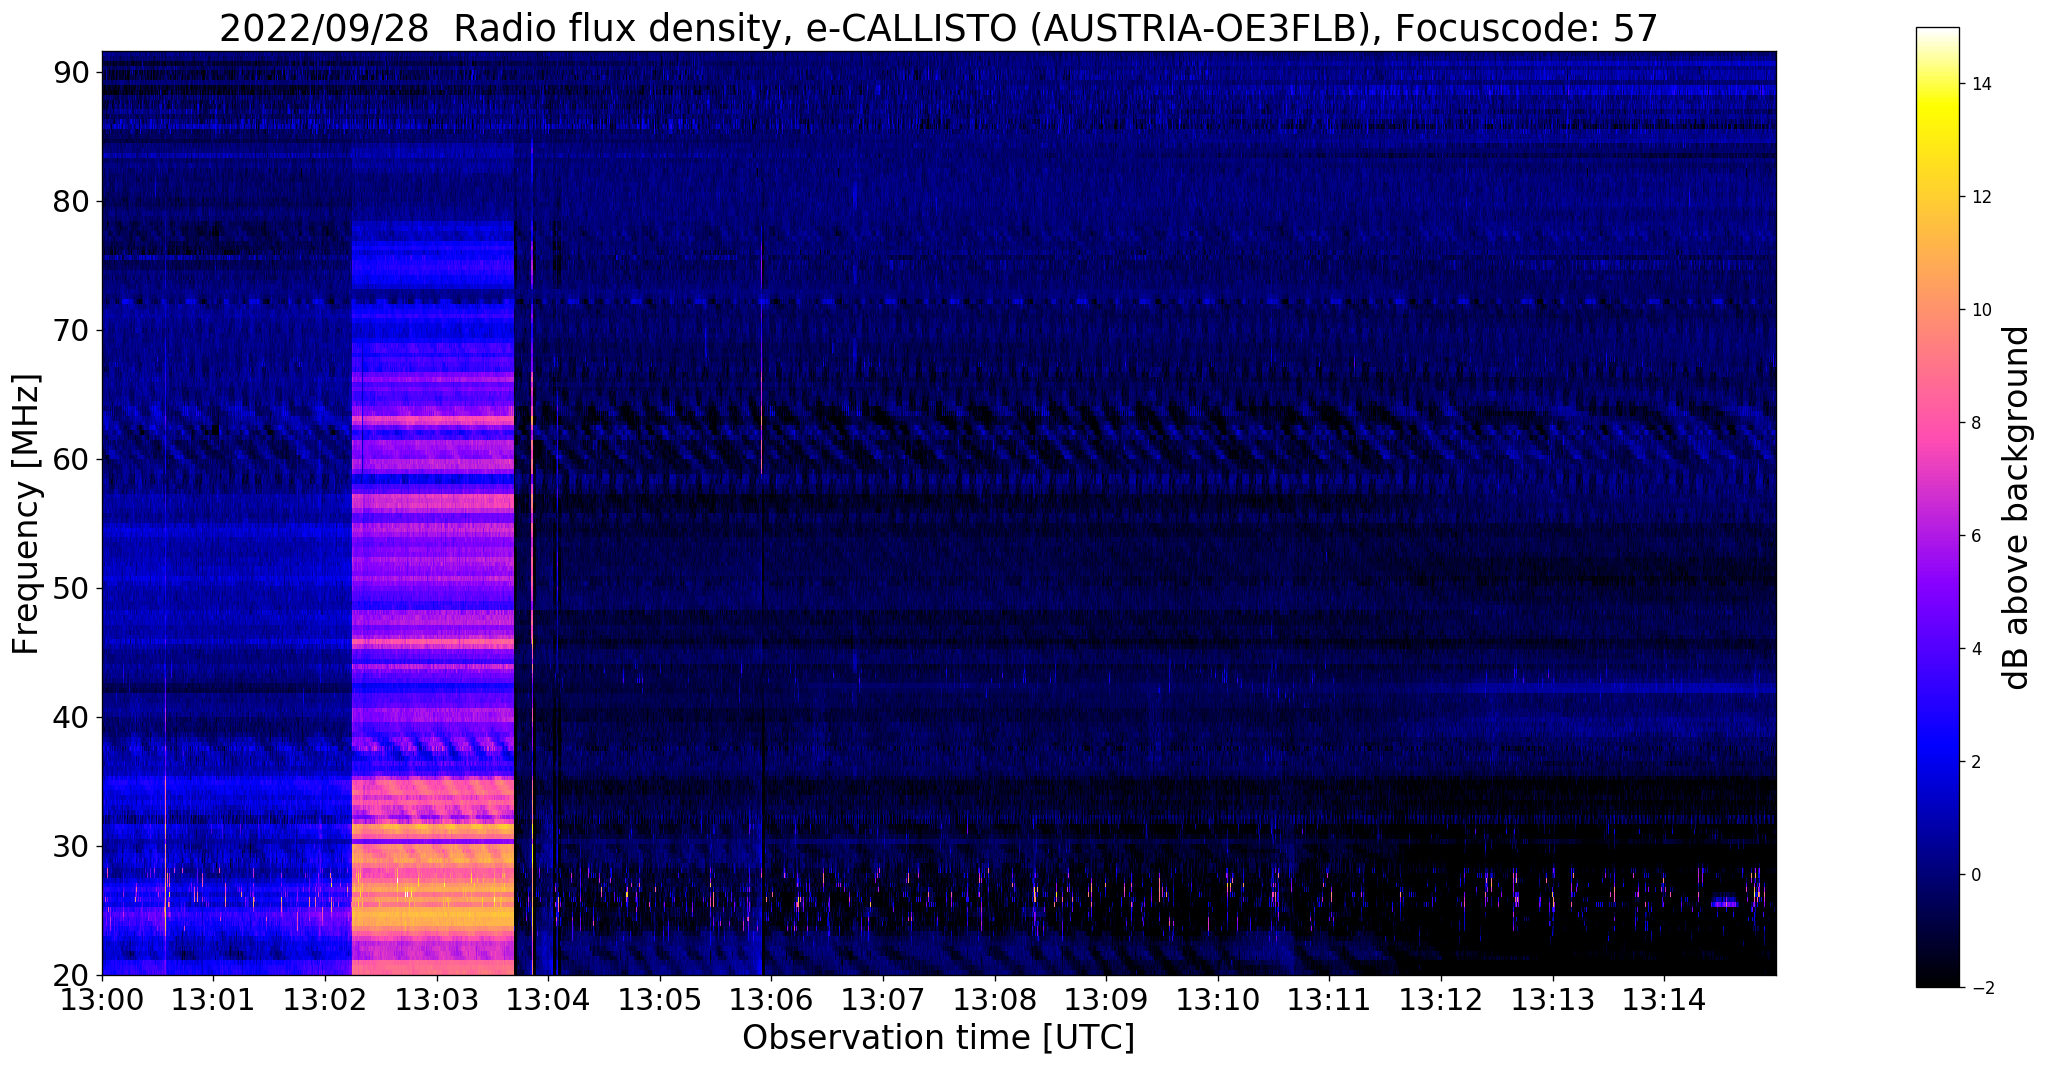2047x1067 pixels.
Task: Click the 13:03 time tick label
Action: 437,998
